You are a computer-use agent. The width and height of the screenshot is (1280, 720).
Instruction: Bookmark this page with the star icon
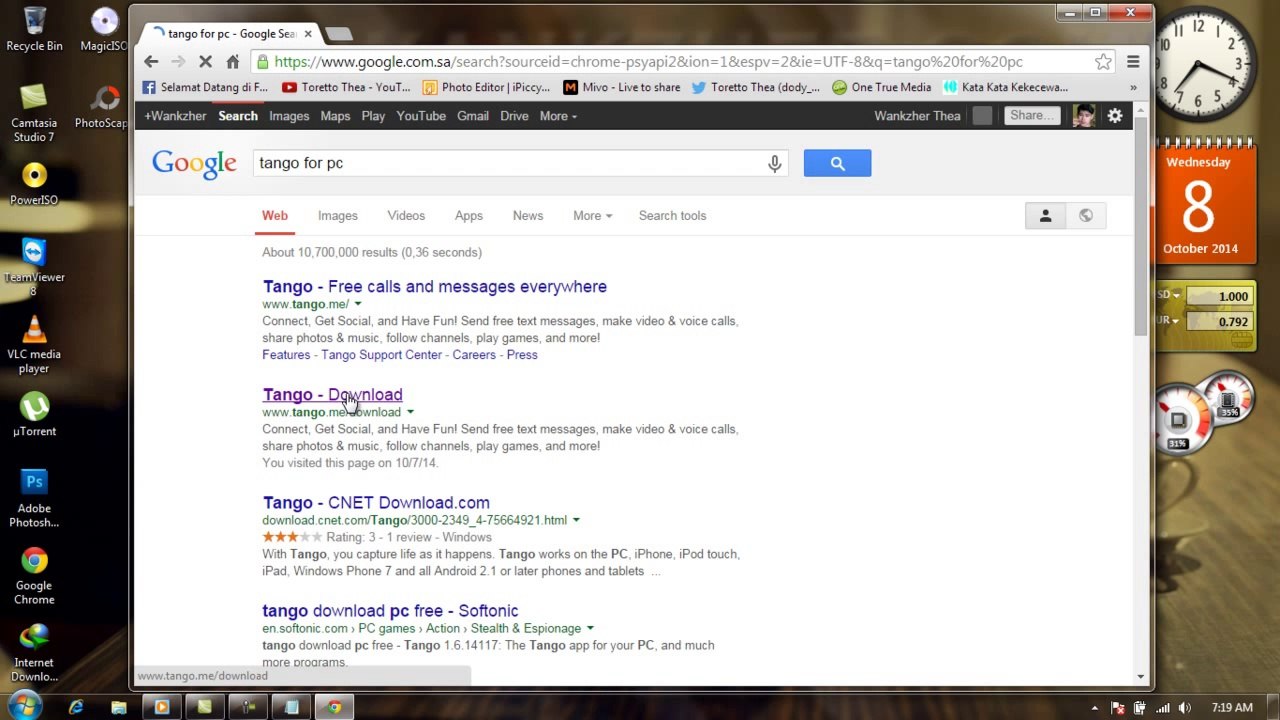coord(1103,62)
